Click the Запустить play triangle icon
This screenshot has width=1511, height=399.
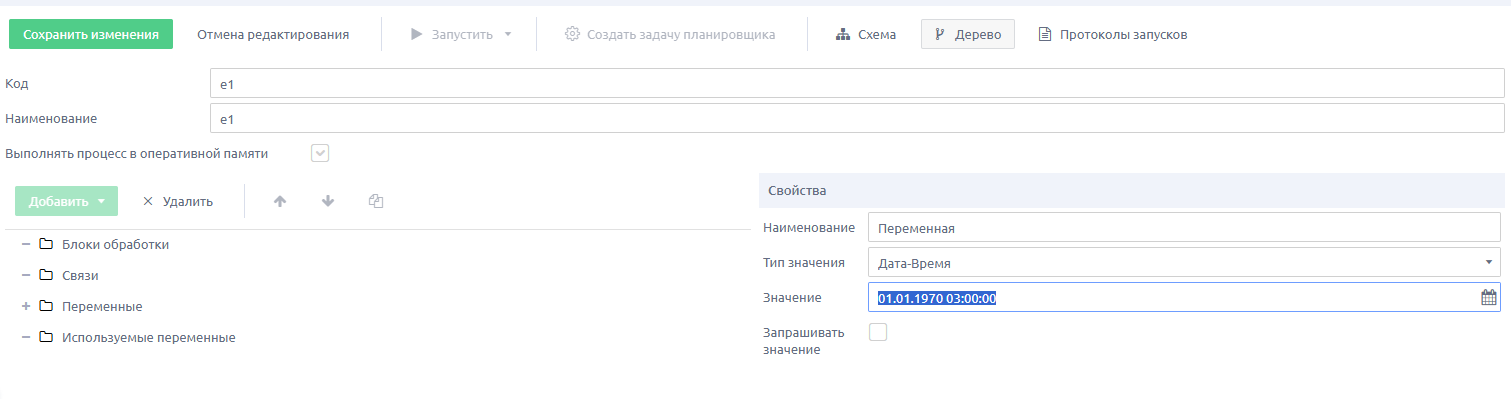click(417, 34)
